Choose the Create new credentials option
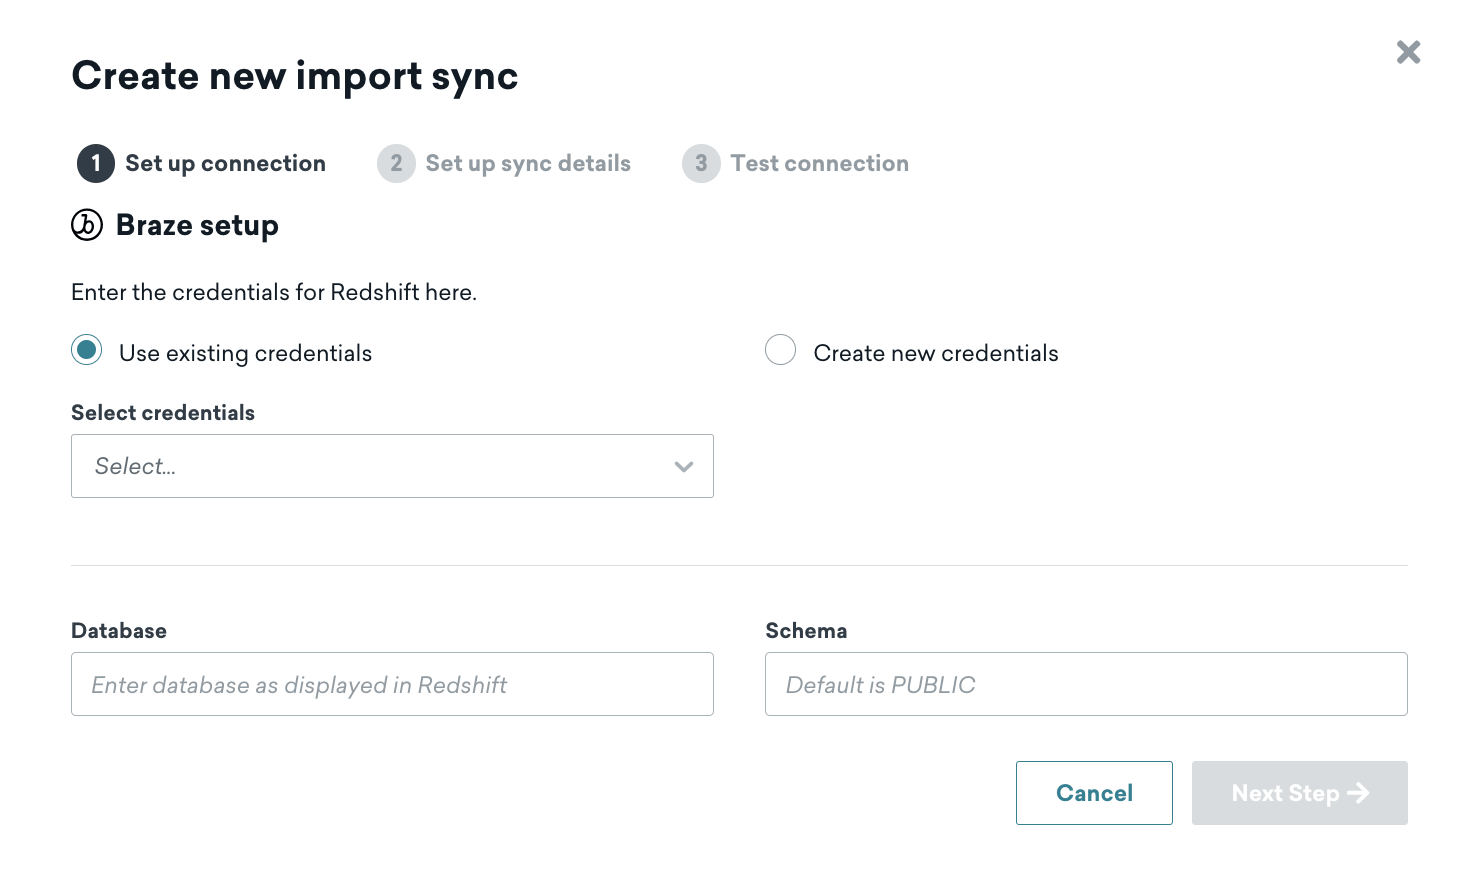The width and height of the screenshot is (1462, 880). [x=780, y=350]
